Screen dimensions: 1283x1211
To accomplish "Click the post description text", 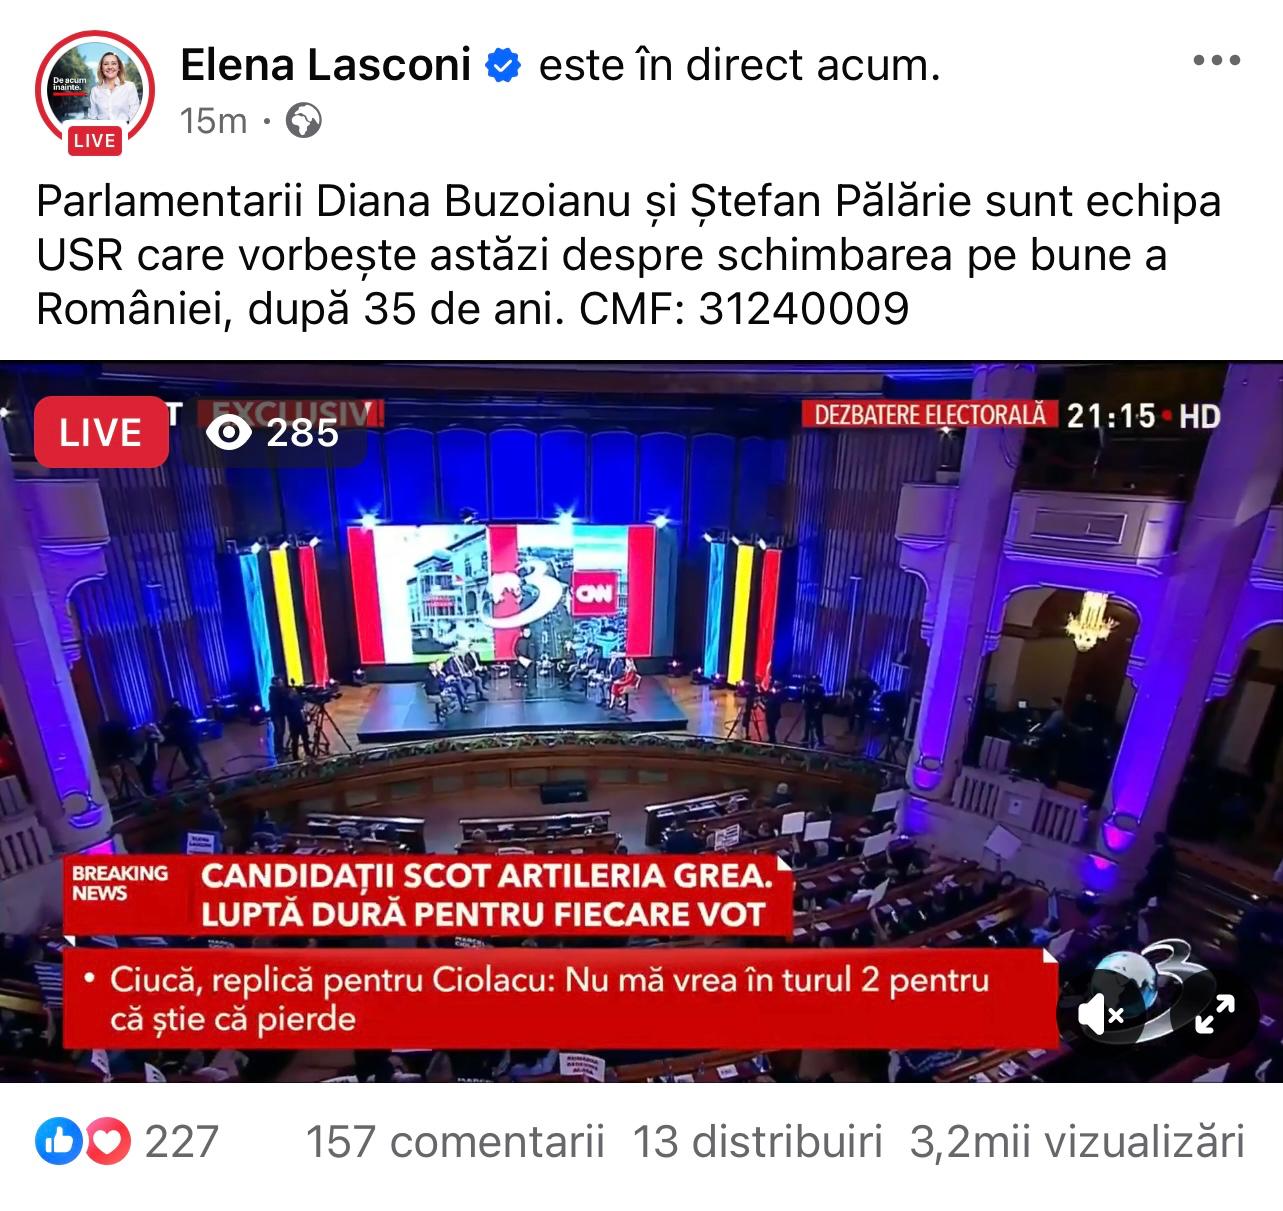I will click(628, 256).
